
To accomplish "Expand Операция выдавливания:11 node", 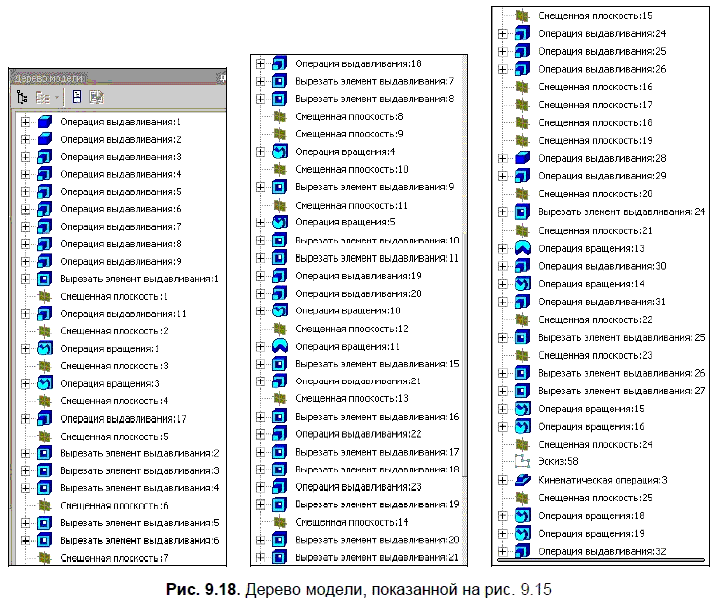I will coord(25,314).
